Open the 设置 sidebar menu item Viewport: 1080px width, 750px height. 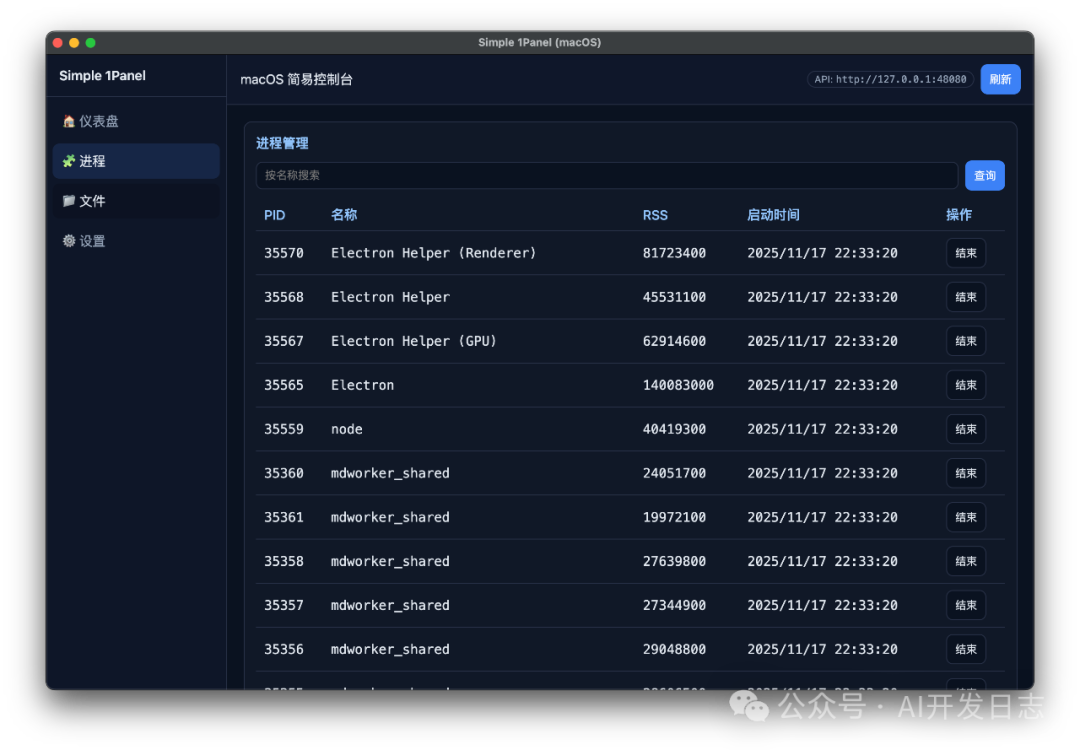click(136, 241)
